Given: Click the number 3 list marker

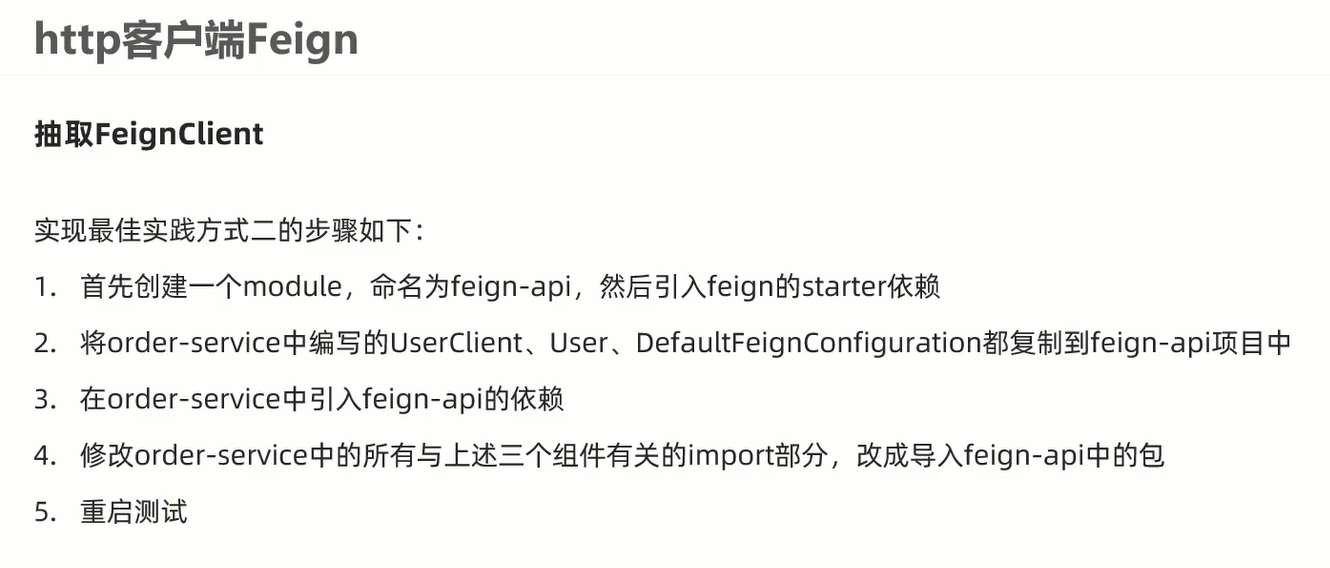Looking at the screenshot, I should coord(43,400).
